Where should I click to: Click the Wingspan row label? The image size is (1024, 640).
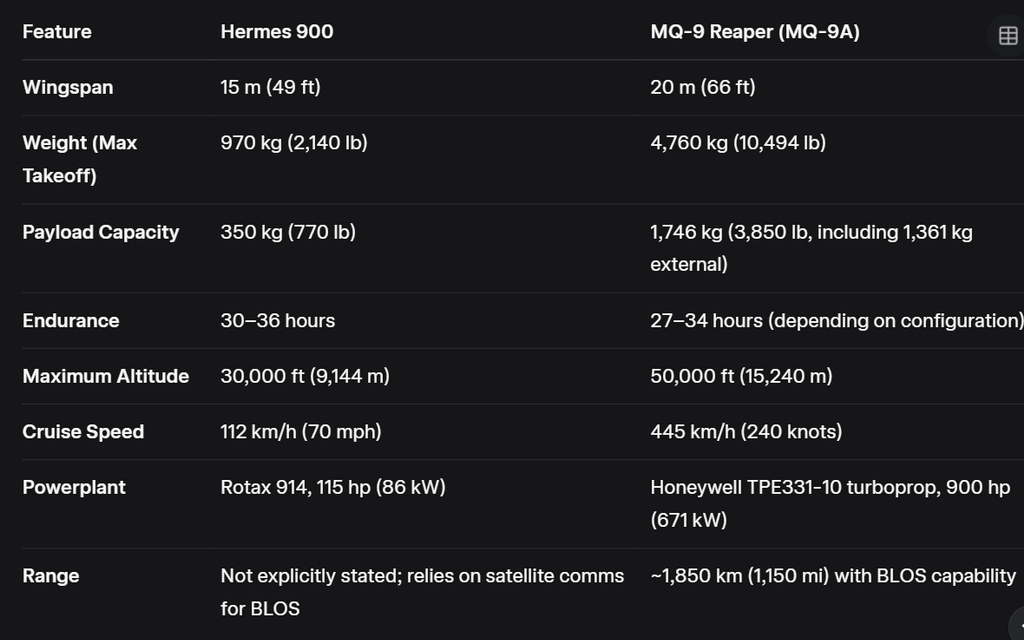point(68,88)
